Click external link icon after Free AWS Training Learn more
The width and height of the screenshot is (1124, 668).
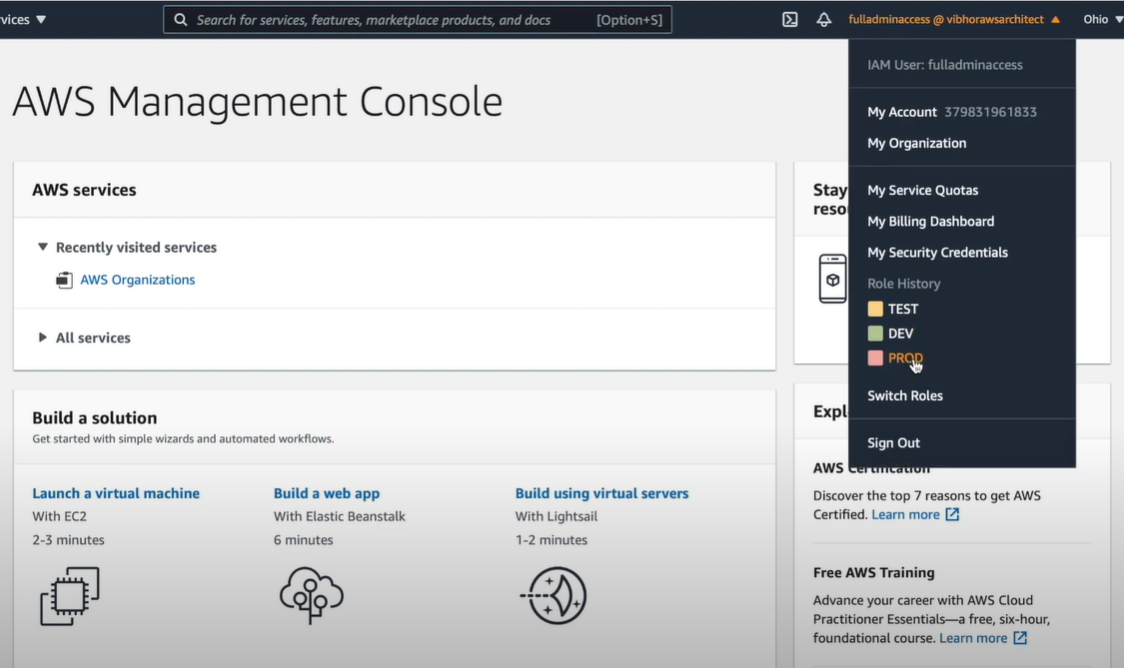click(x=1020, y=638)
